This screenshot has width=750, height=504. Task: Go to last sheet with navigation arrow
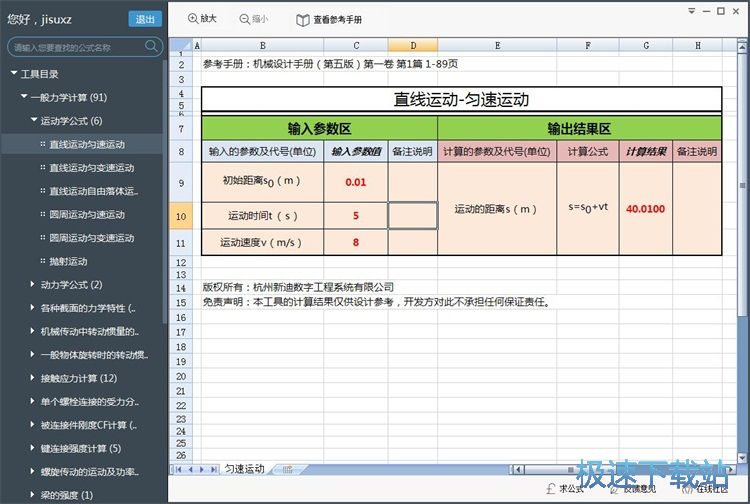(x=213, y=470)
